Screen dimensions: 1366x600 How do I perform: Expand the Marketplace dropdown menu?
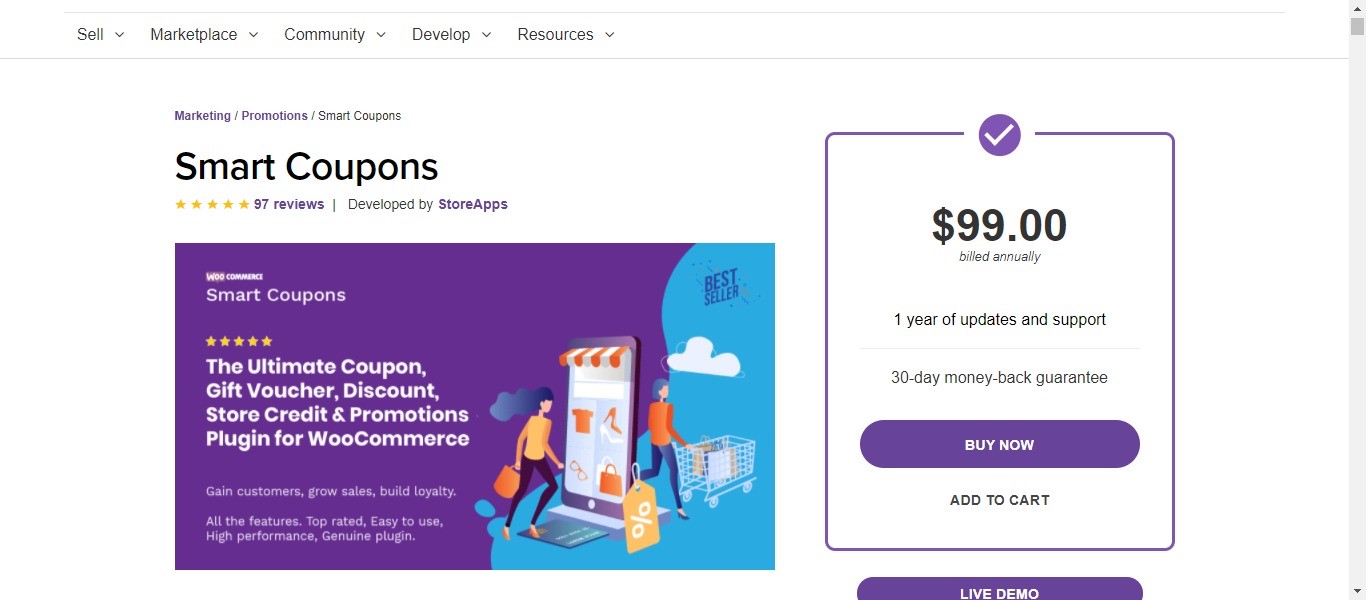pyautogui.click(x=204, y=35)
